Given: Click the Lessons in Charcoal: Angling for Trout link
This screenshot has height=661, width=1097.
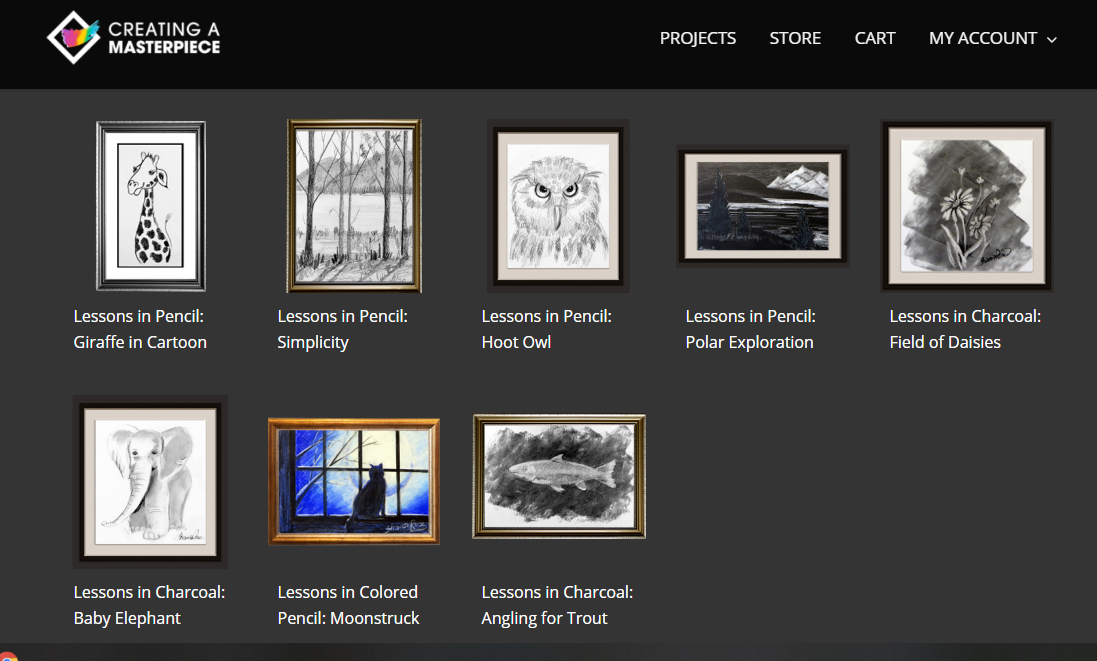Looking at the screenshot, I should pos(557,605).
